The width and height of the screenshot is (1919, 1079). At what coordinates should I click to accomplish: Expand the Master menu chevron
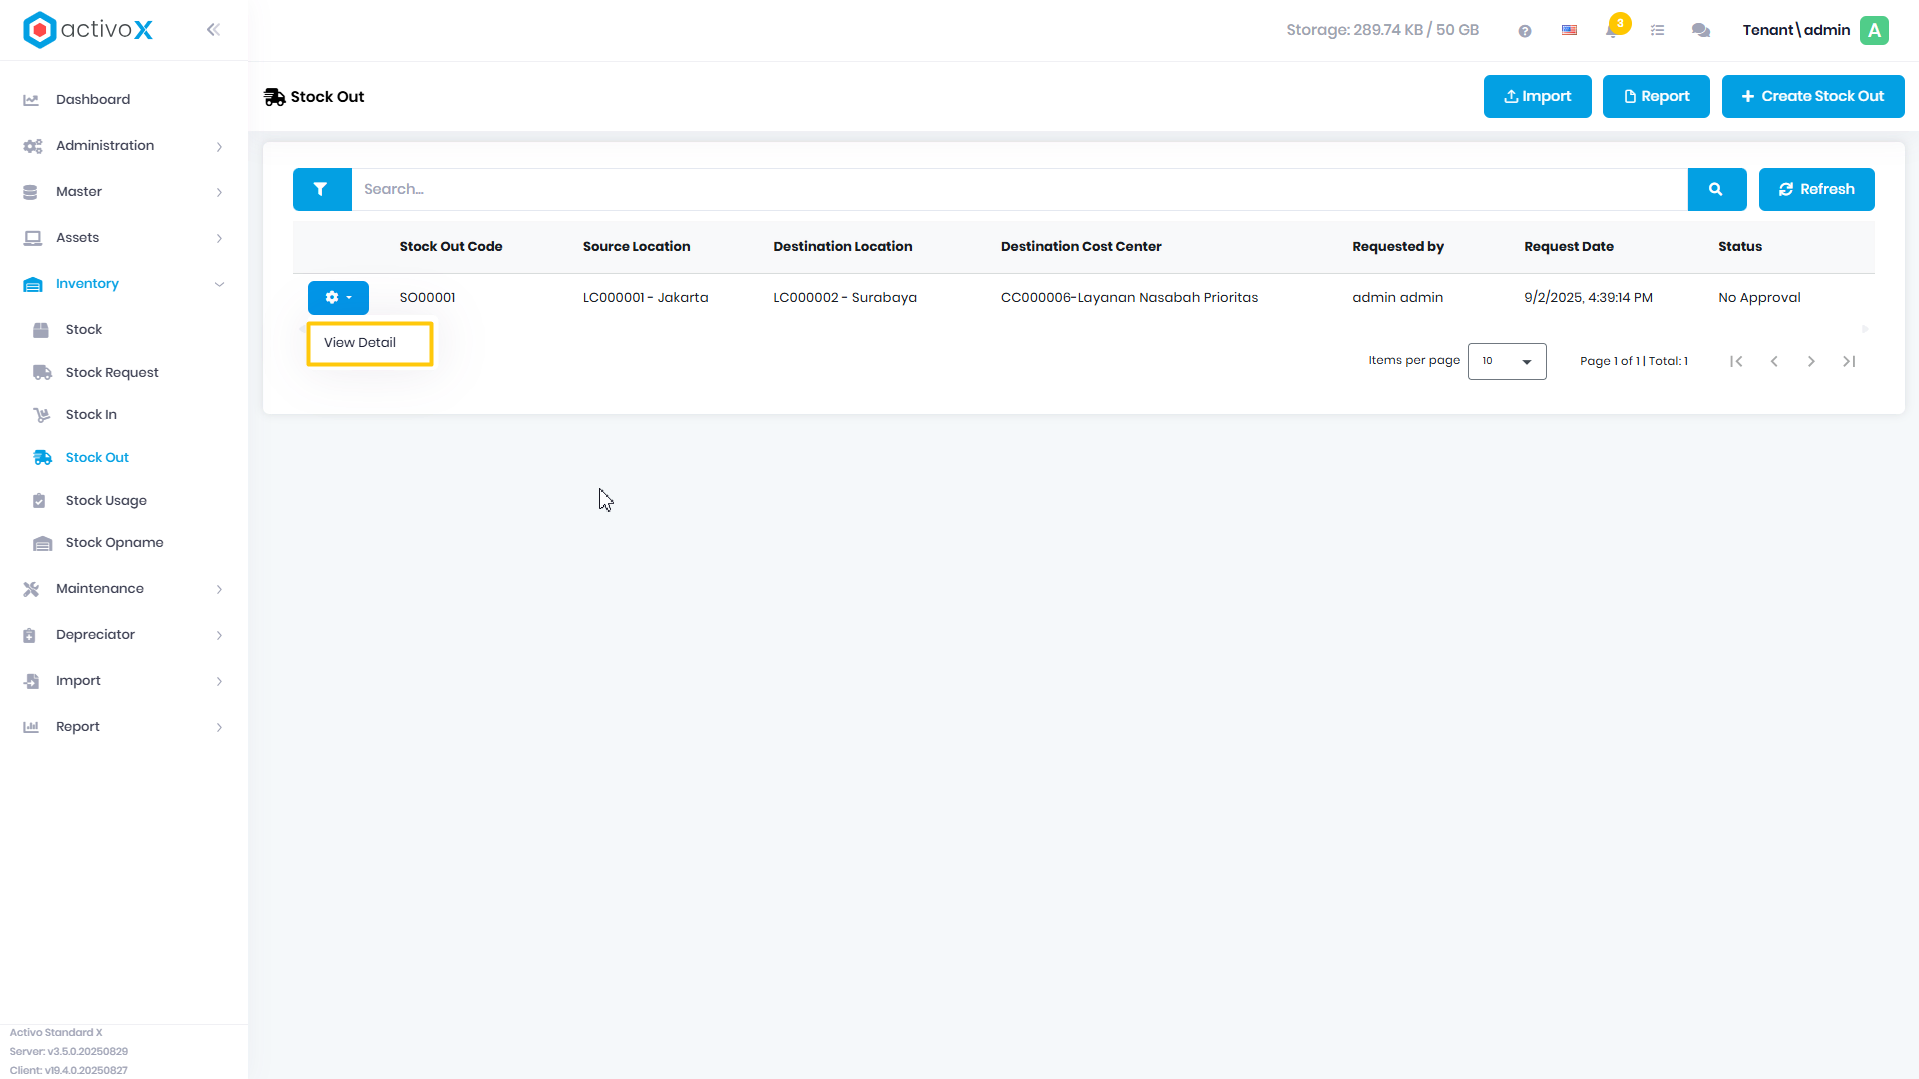[219, 192]
